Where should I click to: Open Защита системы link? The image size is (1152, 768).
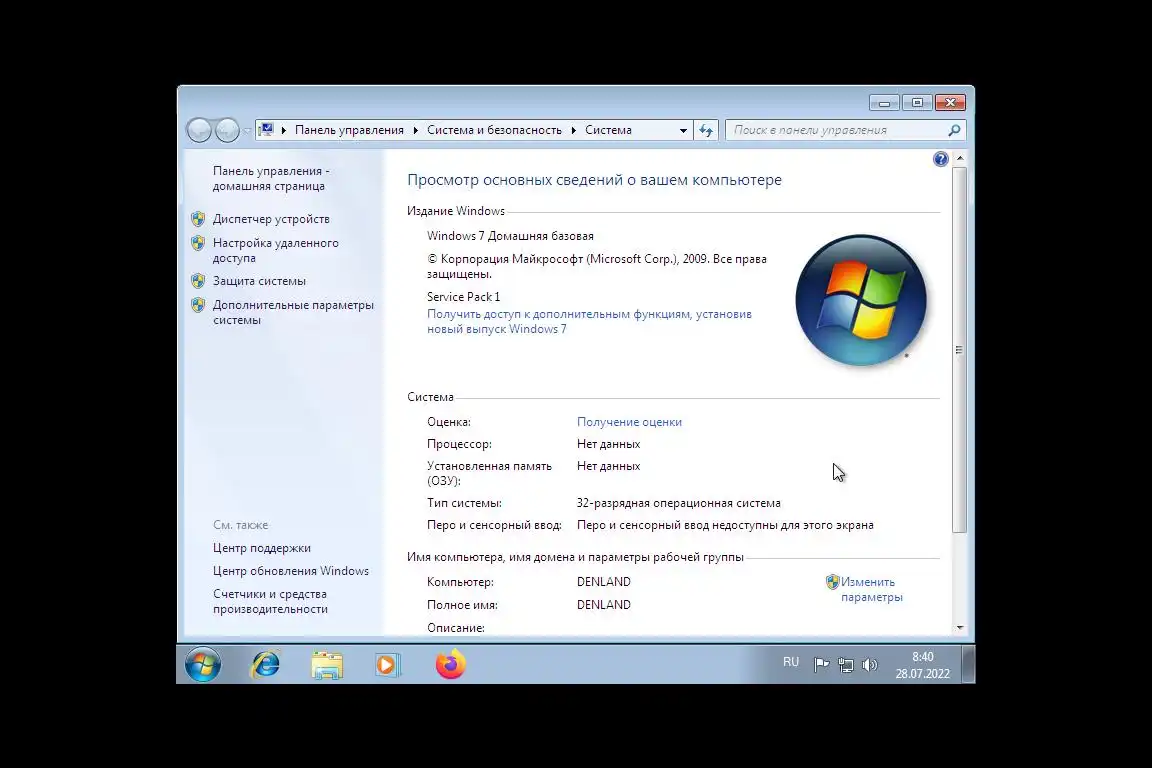(259, 281)
